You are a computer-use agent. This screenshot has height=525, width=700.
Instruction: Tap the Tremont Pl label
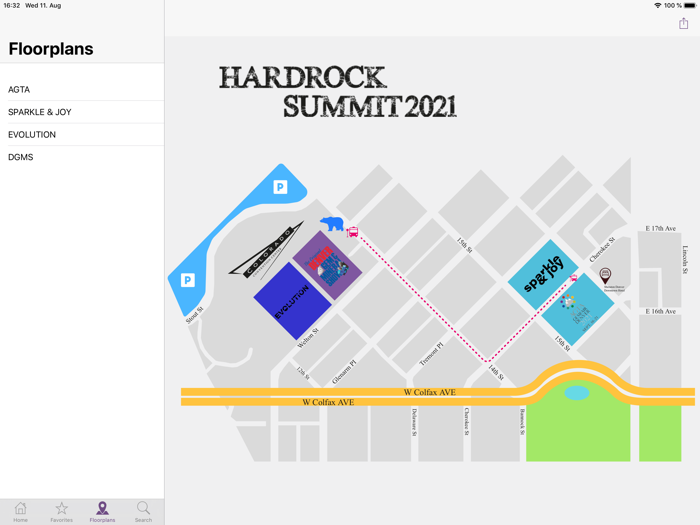(431, 354)
